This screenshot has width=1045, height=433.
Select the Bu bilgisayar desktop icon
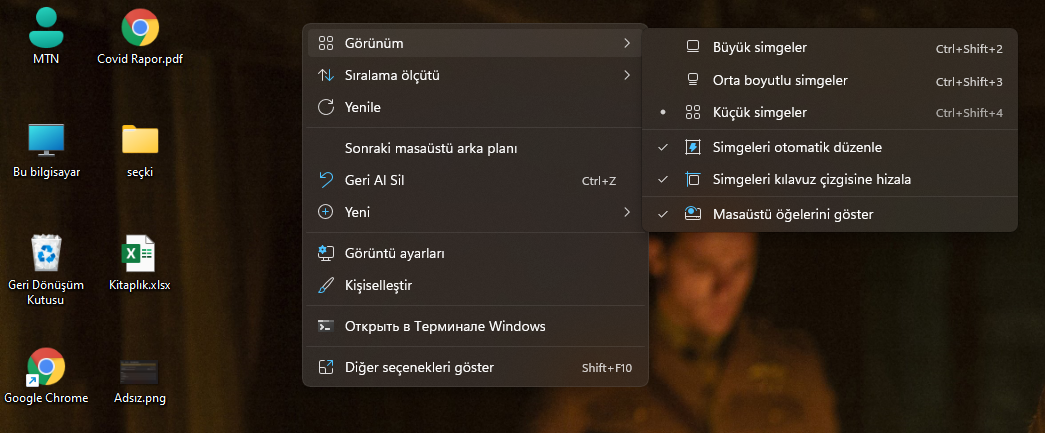click(x=46, y=140)
